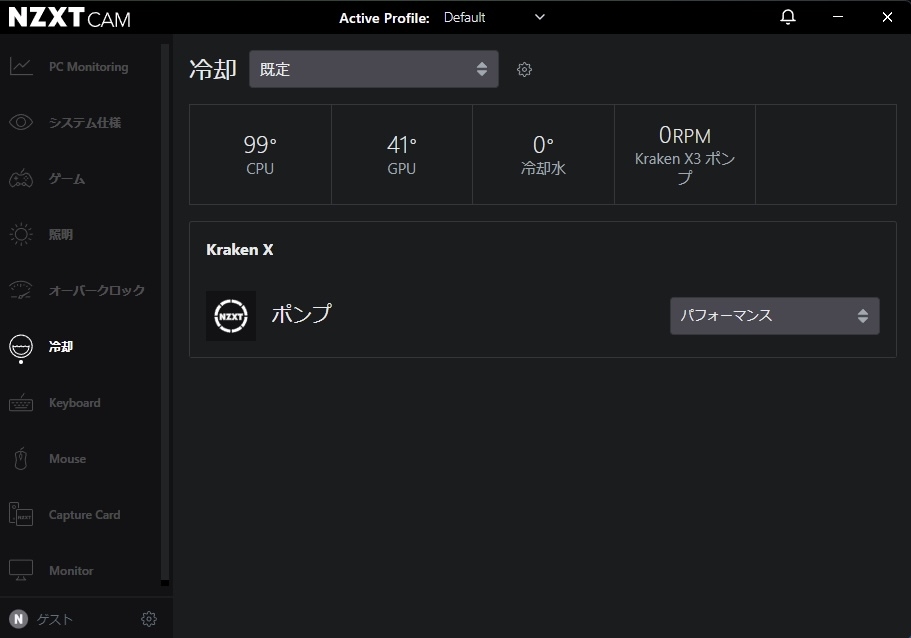911x638 pixels.
Task: Click the Kraken X heading
Action: click(x=239, y=250)
